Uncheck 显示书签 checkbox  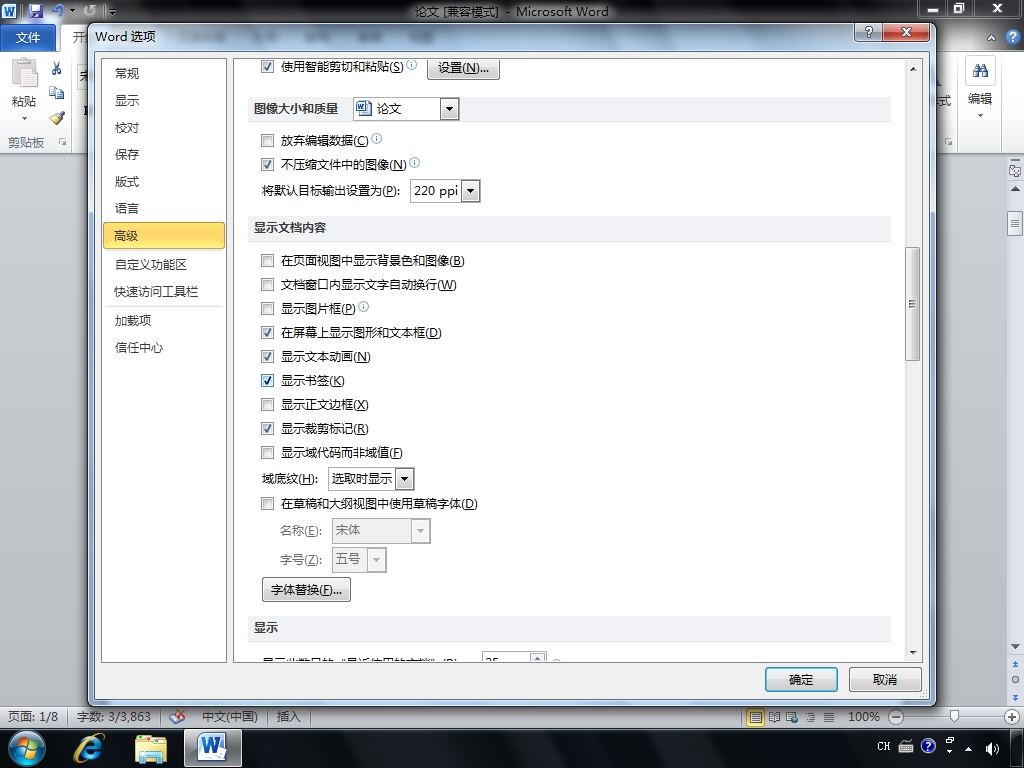tap(267, 380)
